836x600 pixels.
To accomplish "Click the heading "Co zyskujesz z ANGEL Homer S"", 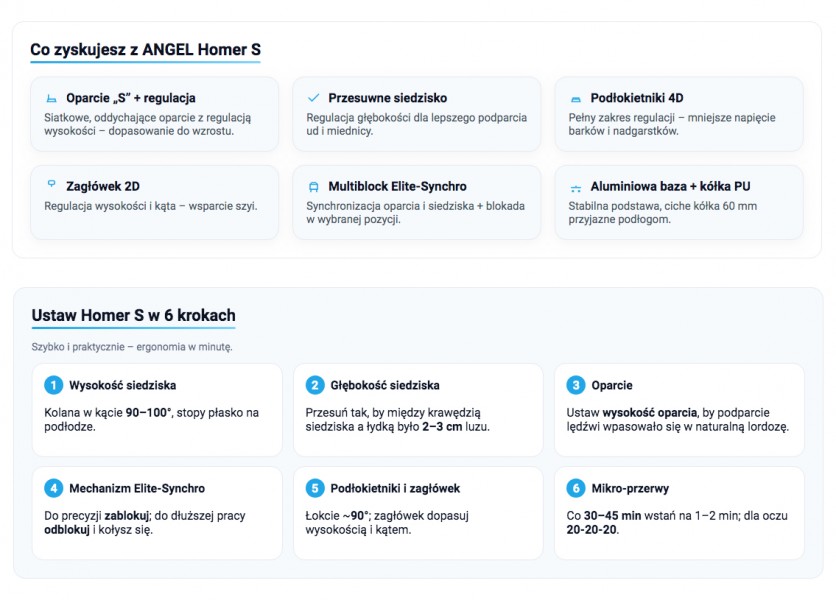I will point(146,50).
